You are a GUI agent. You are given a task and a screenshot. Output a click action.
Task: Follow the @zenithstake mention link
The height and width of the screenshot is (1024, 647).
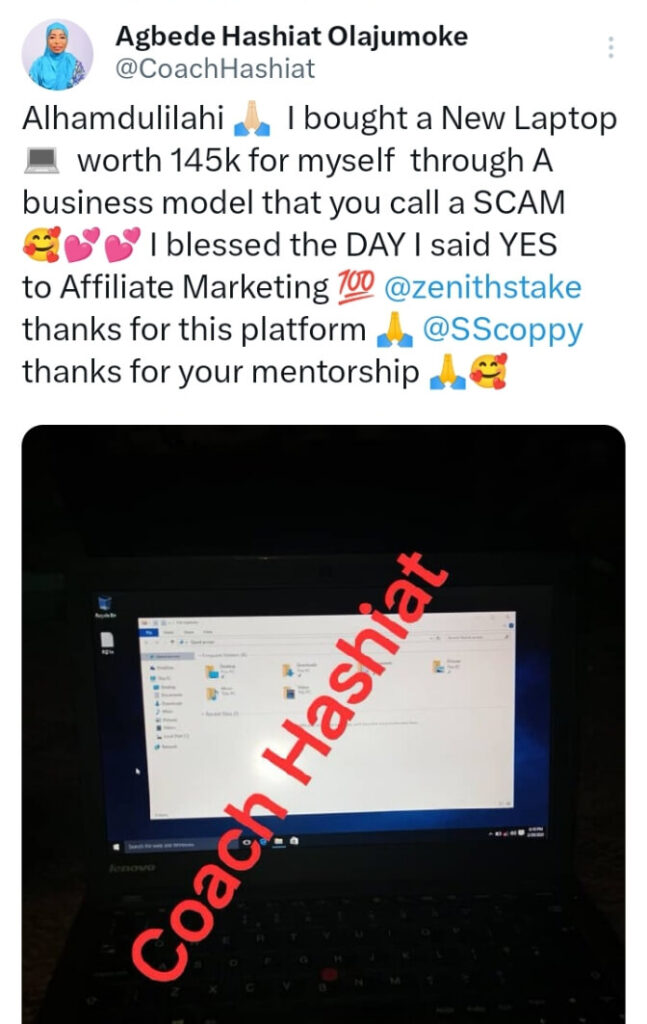482,287
